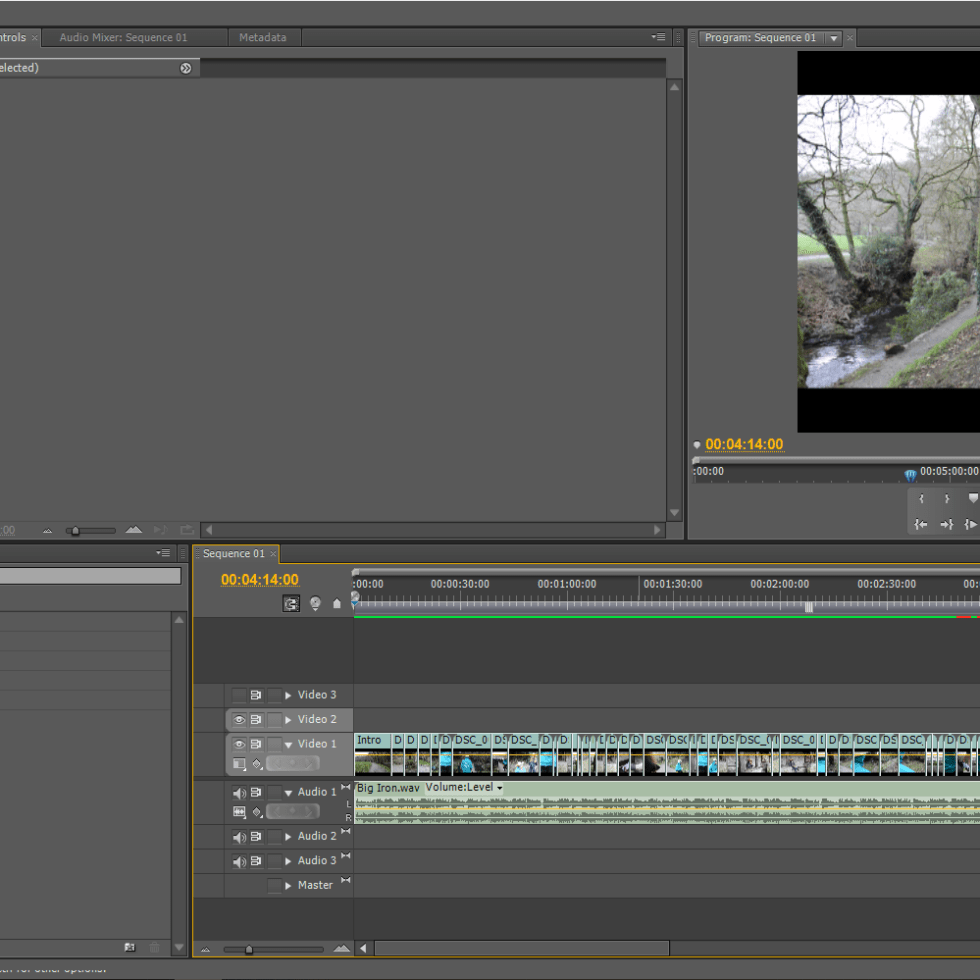Open the Metadata tab

point(262,38)
